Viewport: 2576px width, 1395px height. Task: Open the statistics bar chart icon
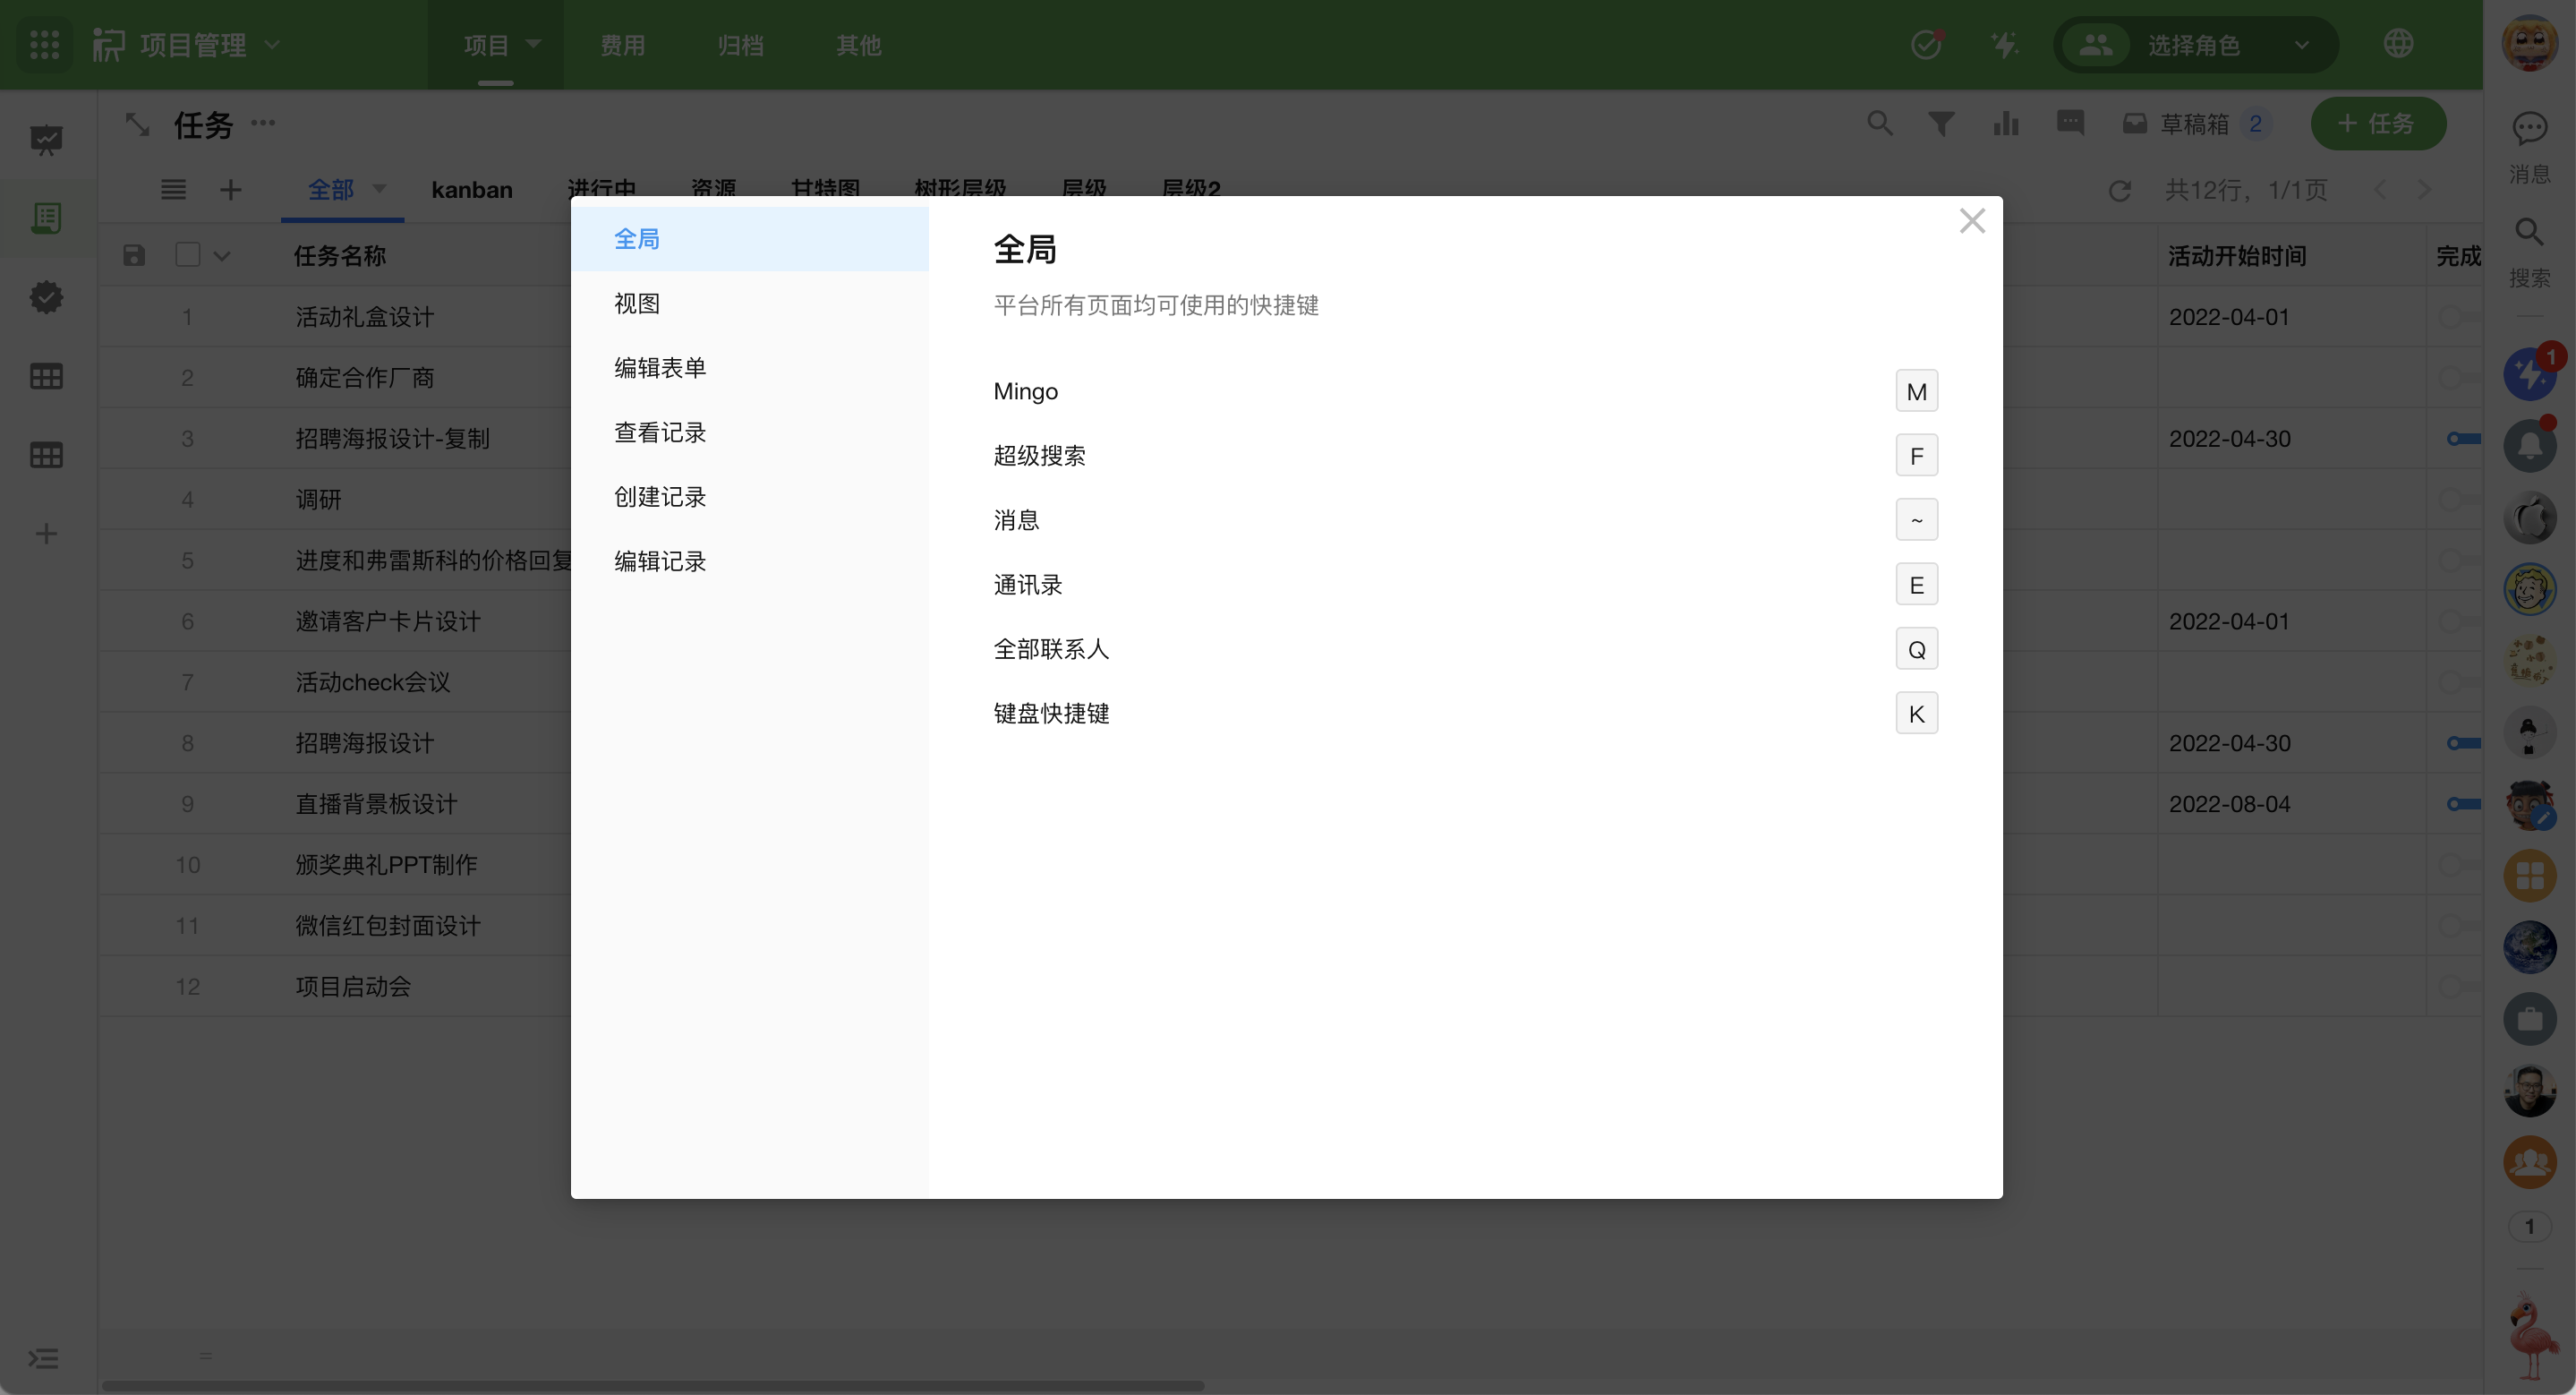(2005, 124)
